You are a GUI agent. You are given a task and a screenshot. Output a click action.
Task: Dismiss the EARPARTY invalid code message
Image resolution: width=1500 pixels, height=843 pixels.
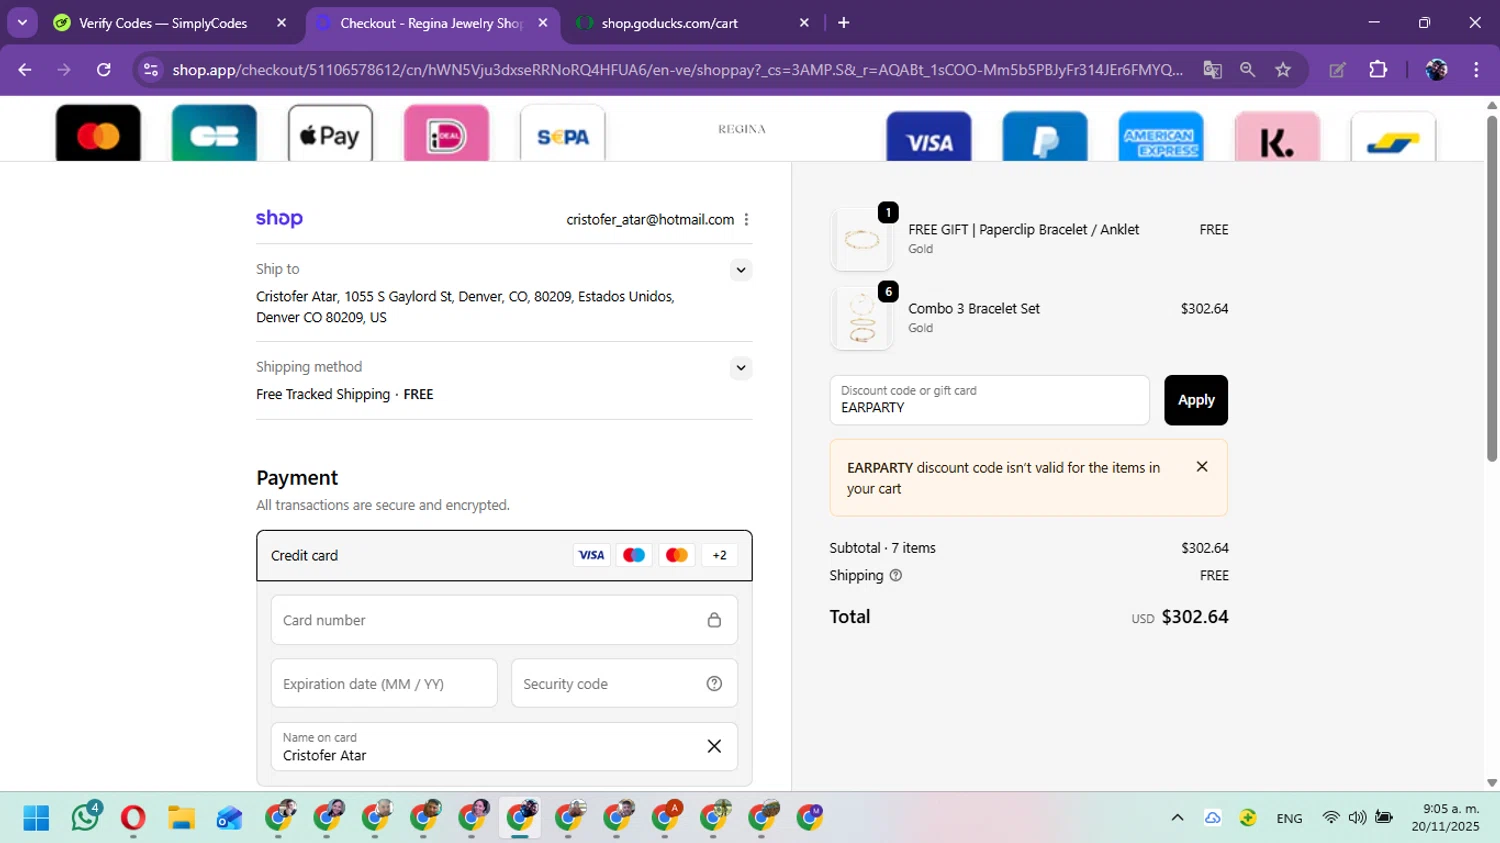pyautogui.click(x=1202, y=467)
